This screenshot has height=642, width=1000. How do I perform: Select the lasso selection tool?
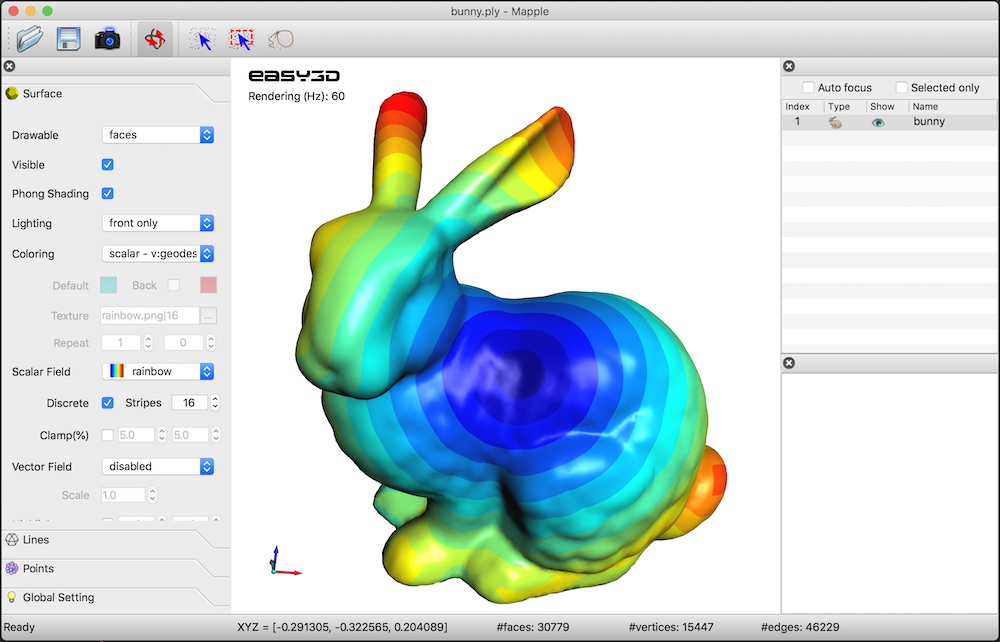(281, 40)
